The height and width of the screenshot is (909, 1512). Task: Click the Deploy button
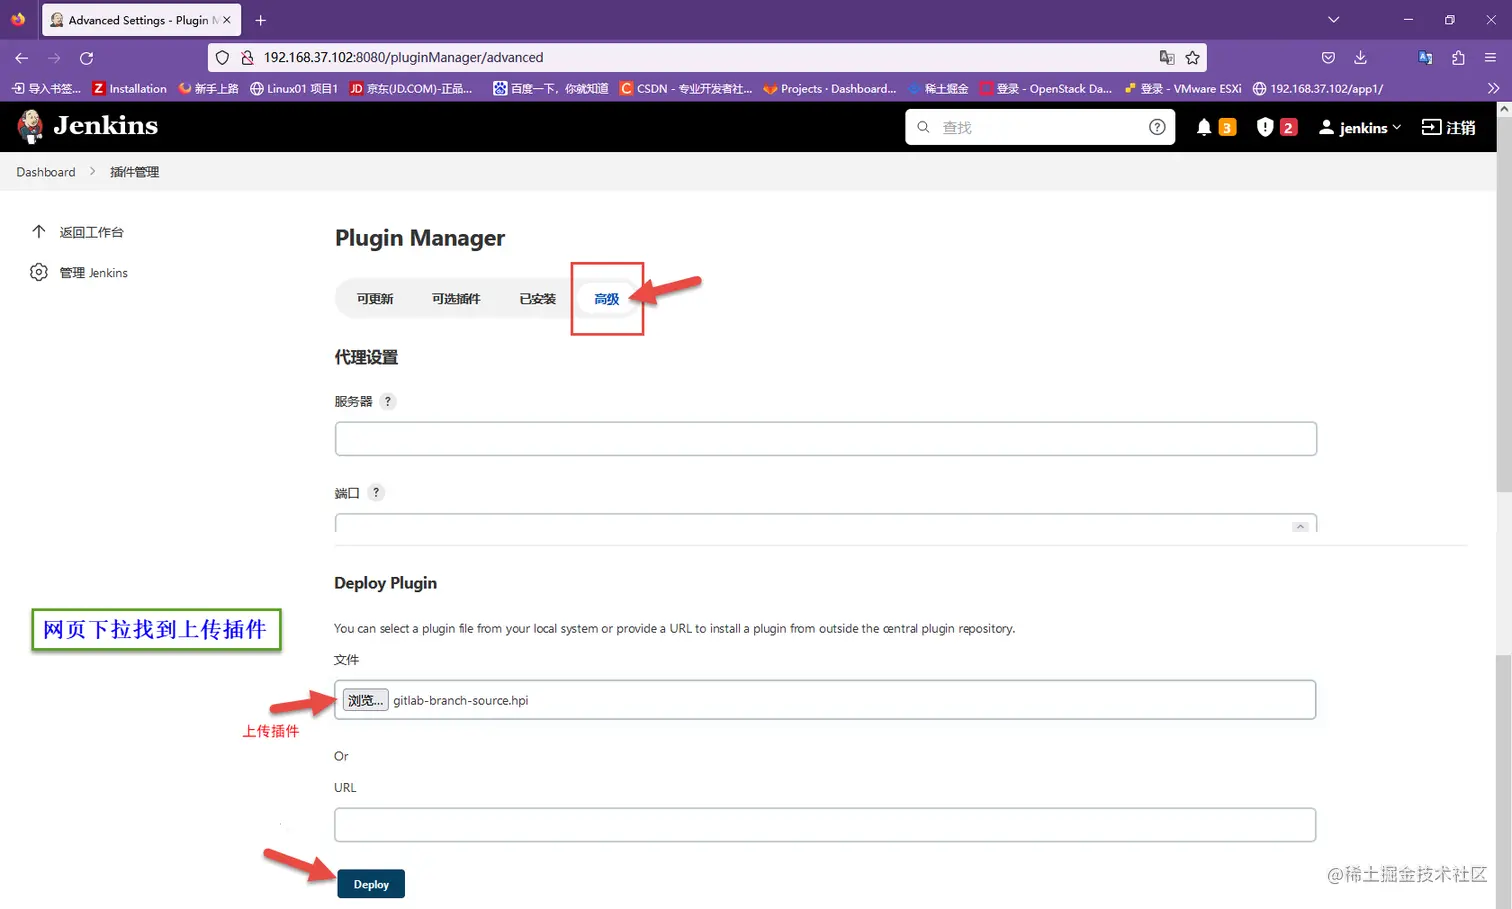tap(371, 884)
